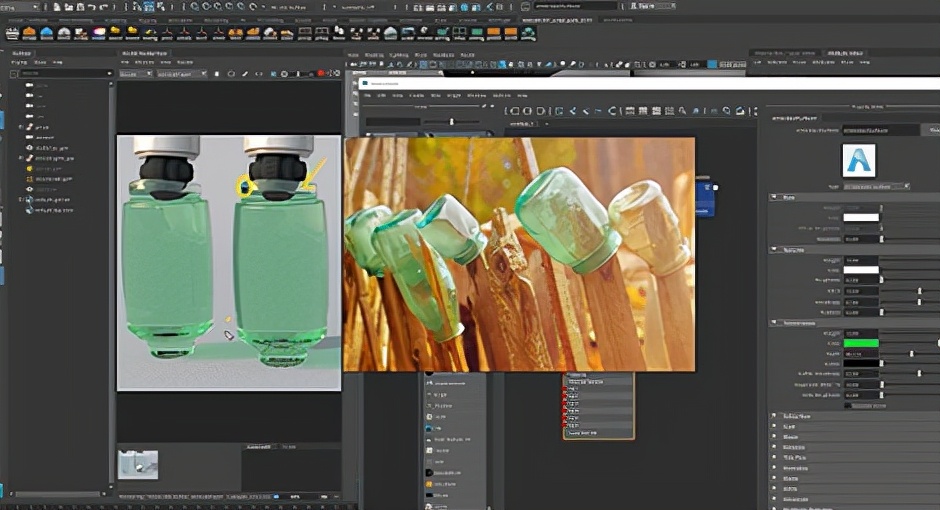Toggle the checkbox below the black swatch

pos(848,405)
